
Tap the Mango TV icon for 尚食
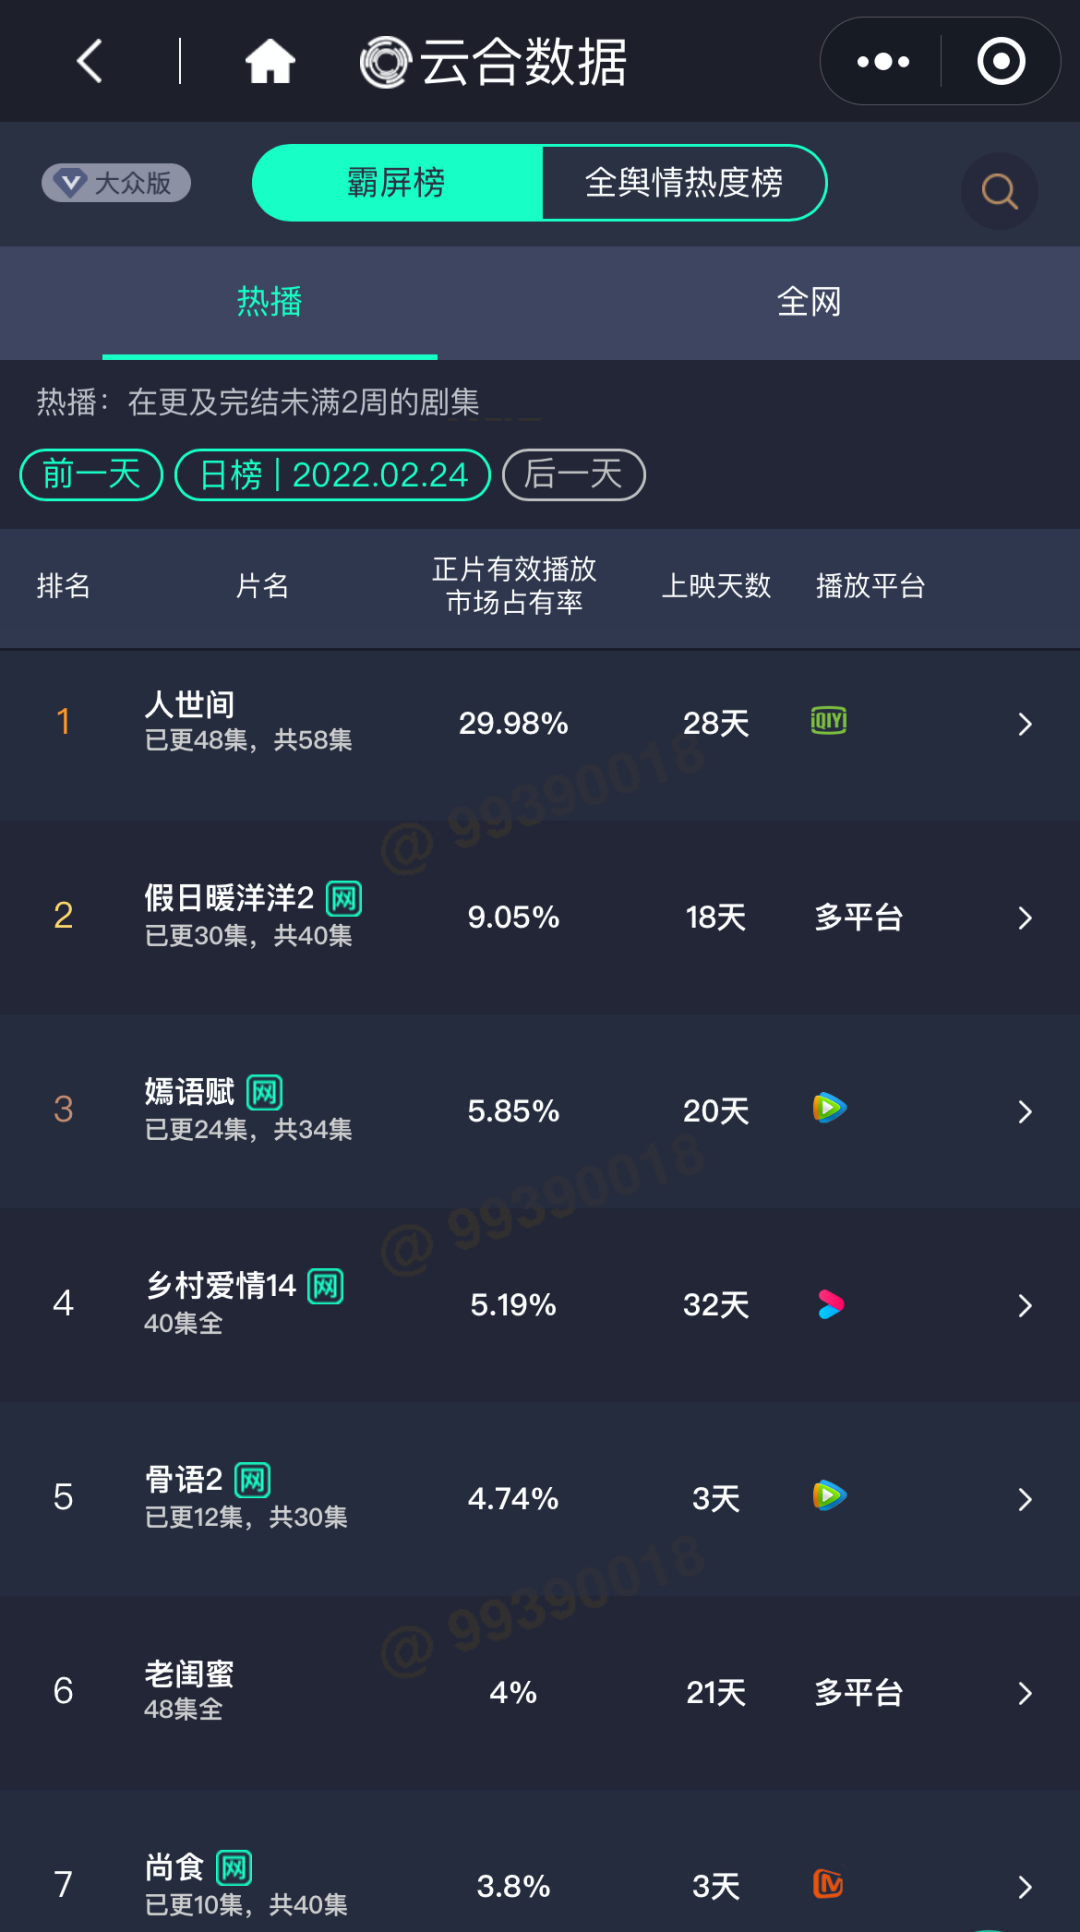pyautogui.click(x=828, y=1884)
